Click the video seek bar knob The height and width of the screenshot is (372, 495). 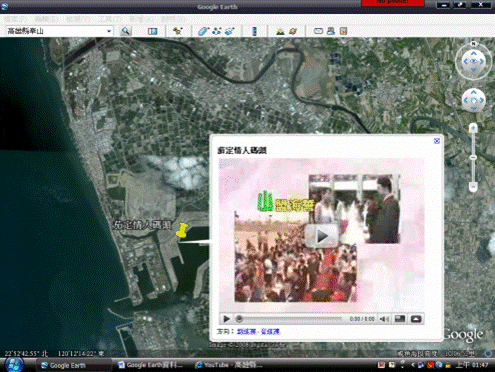(x=239, y=319)
